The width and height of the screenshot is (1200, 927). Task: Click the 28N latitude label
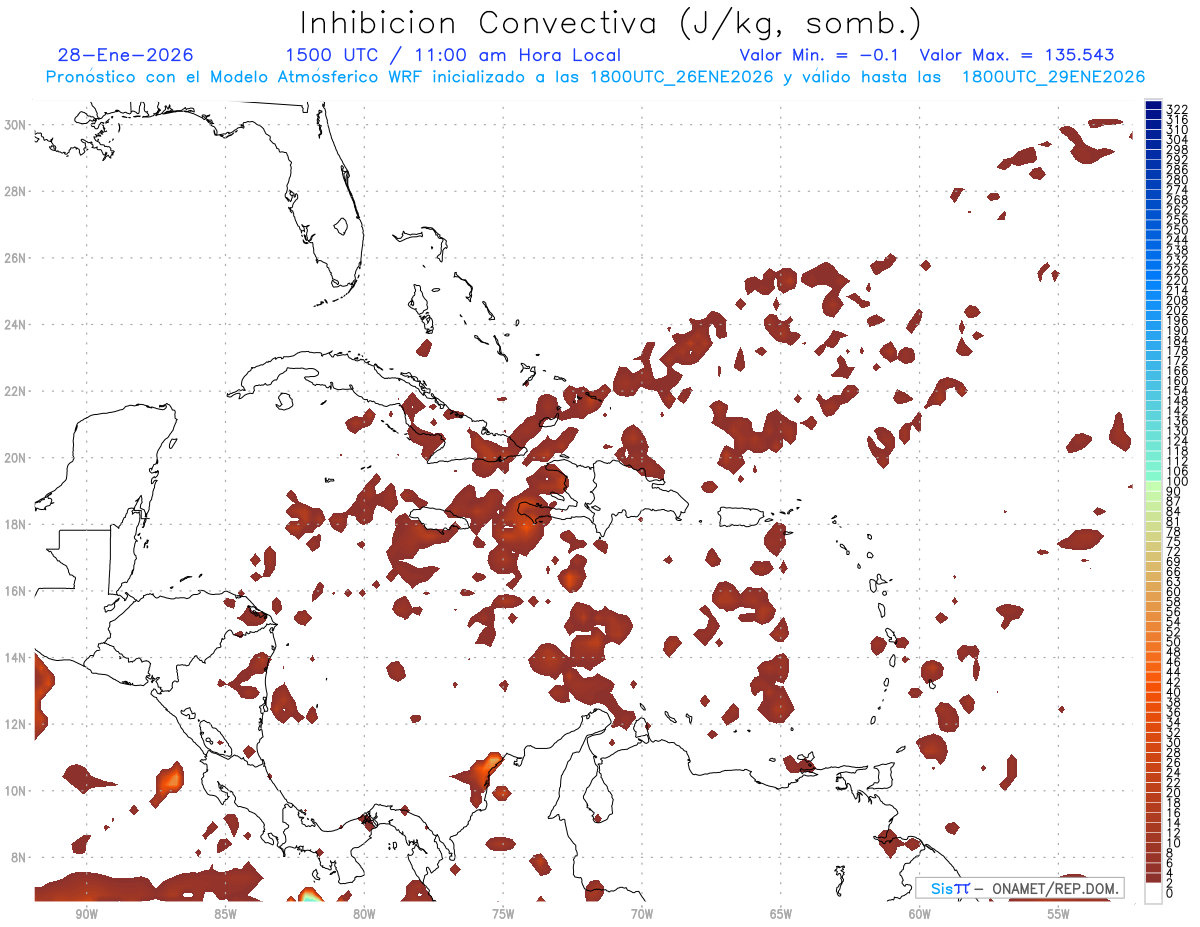[x=17, y=191]
